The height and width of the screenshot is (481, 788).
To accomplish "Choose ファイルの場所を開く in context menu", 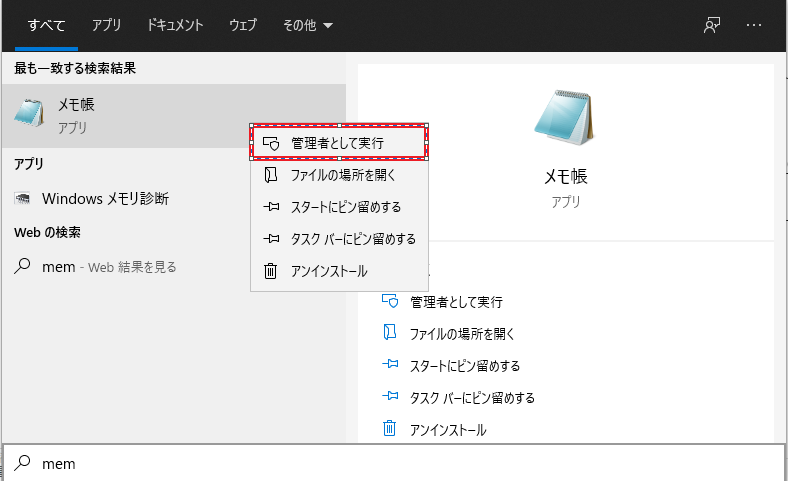I will (339, 175).
